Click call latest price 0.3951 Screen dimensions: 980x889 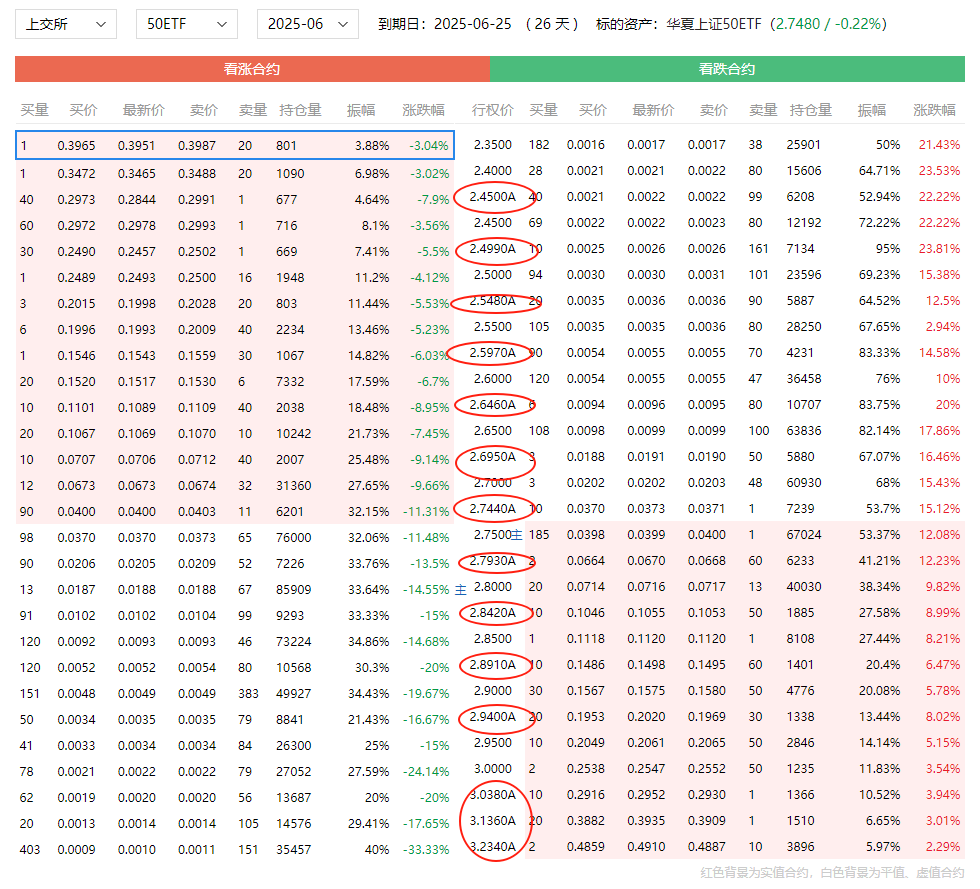[x=137, y=146]
